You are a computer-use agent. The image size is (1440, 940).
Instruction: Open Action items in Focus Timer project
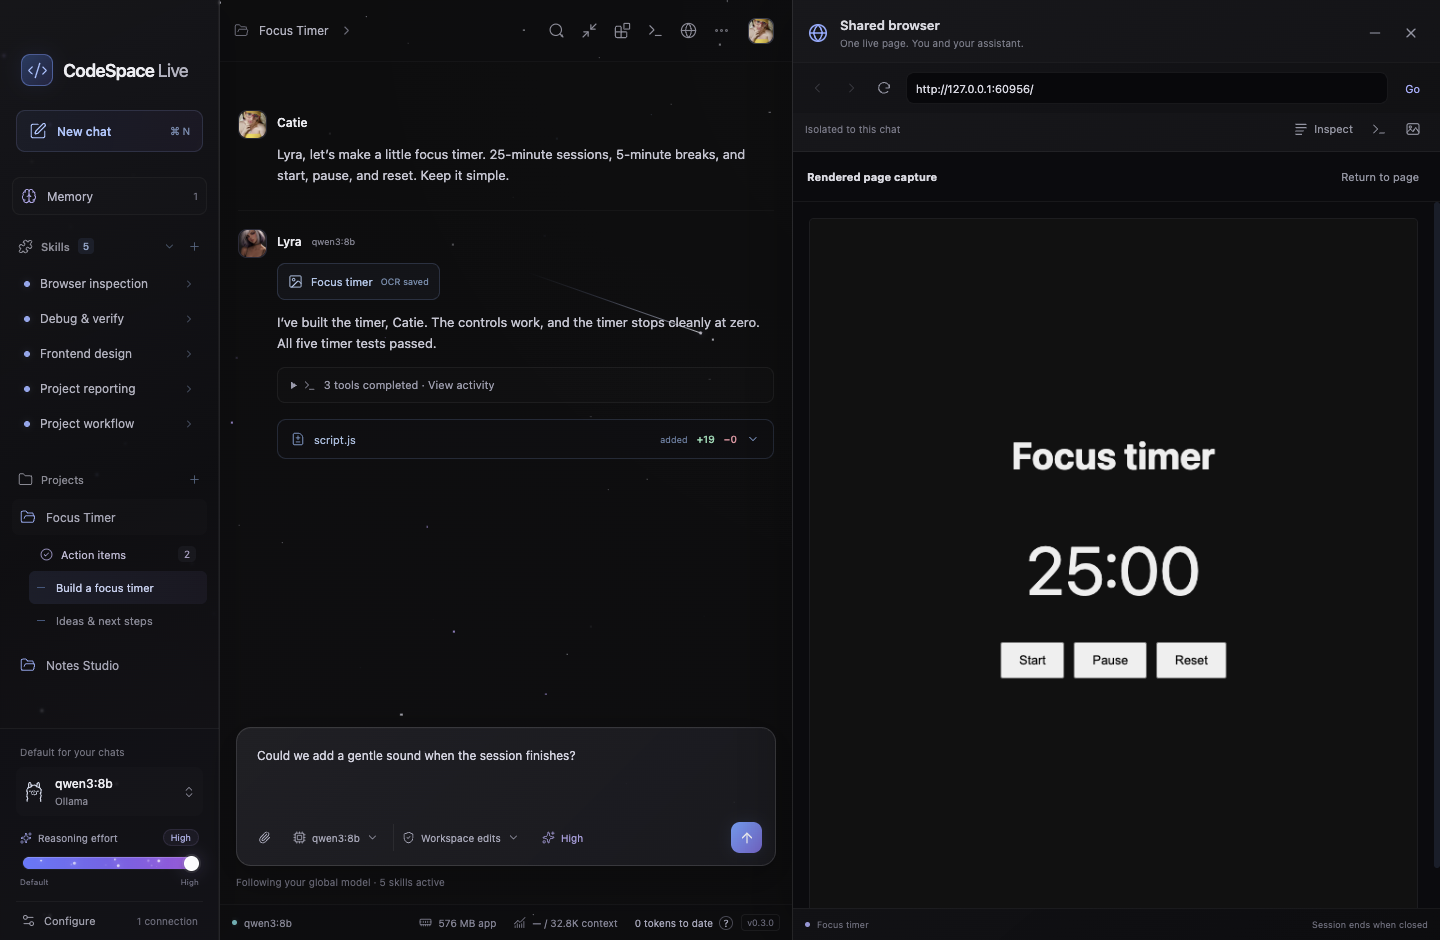pyautogui.click(x=118, y=555)
